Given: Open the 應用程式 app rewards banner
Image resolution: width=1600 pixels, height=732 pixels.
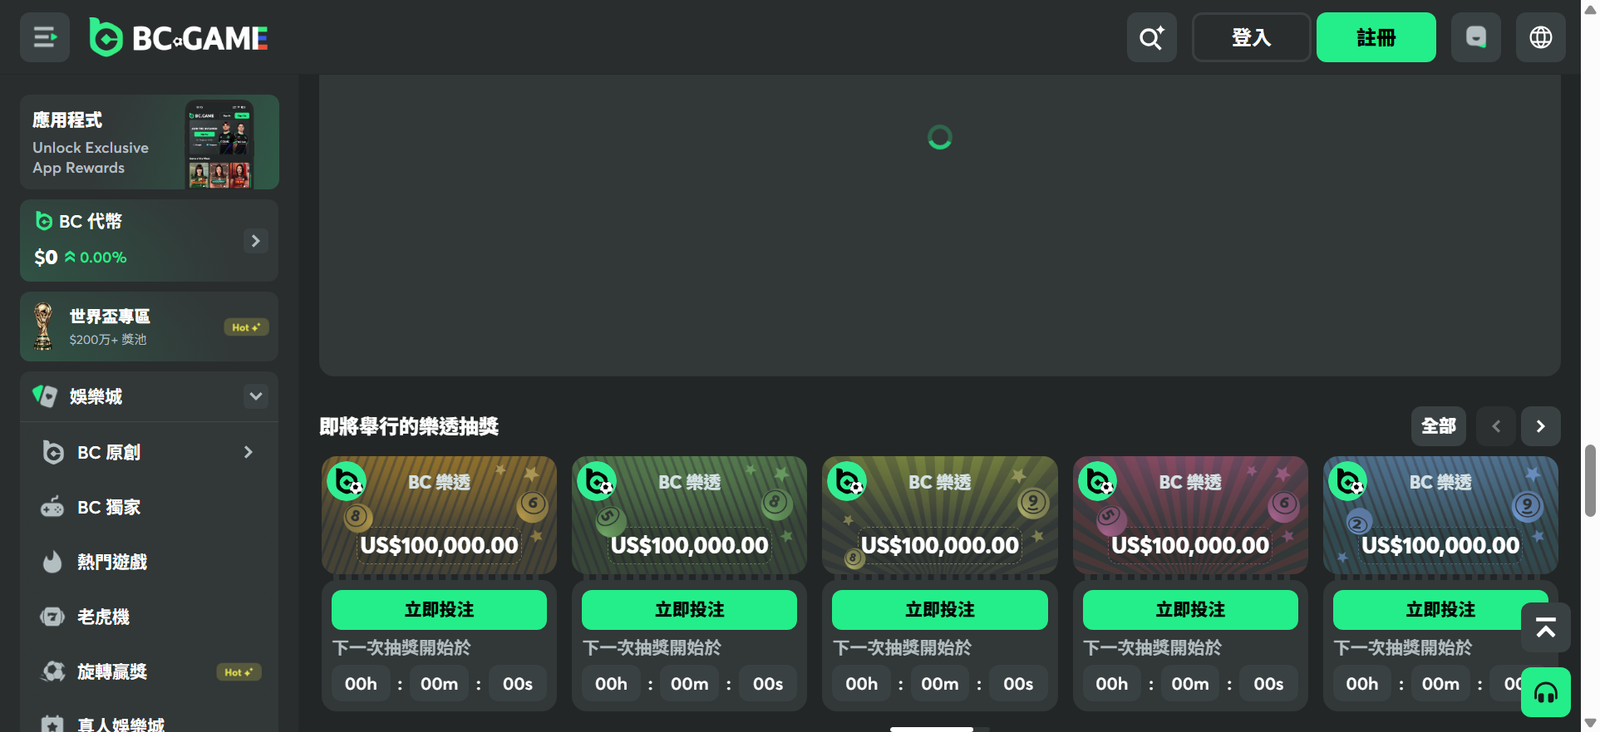Looking at the screenshot, I should (x=149, y=142).
